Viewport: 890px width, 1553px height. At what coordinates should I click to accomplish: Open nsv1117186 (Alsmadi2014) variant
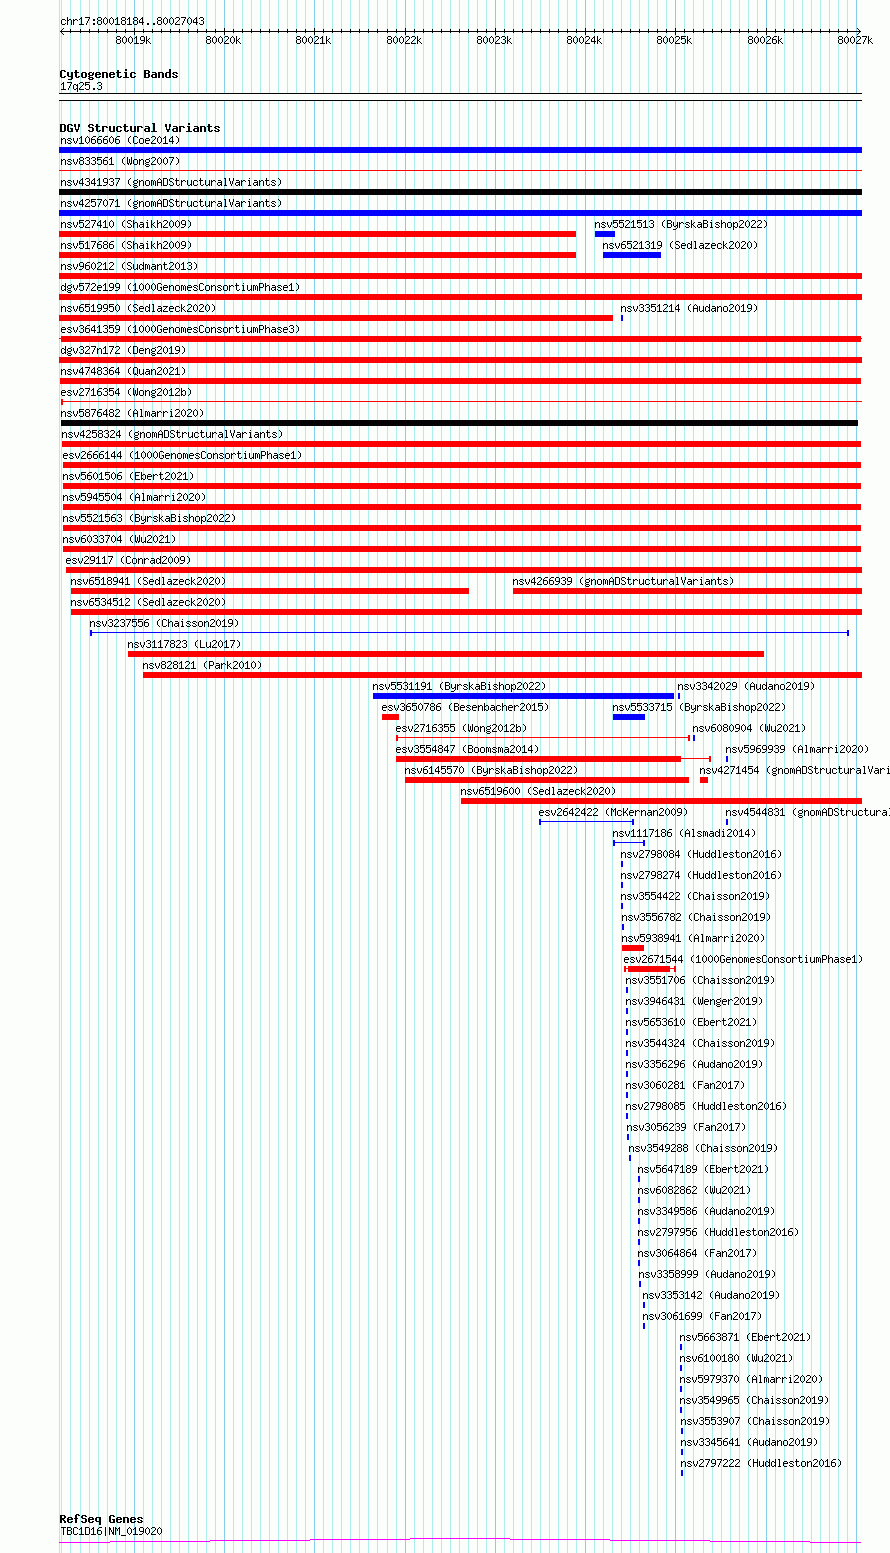point(685,833)
